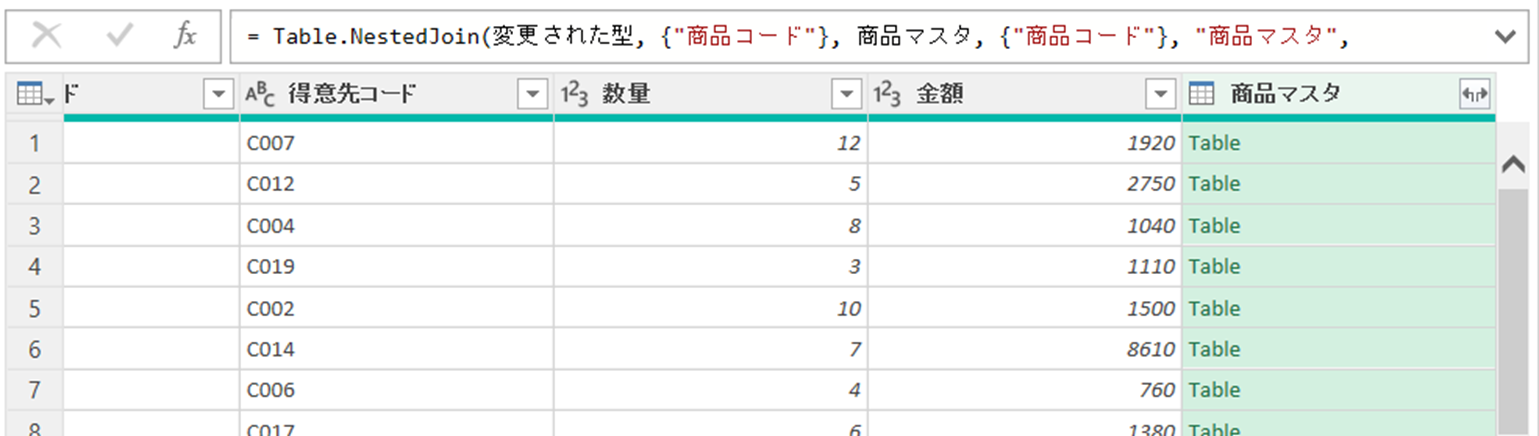Click the expand icon on 商品マスタ column

click(1474, 95)
